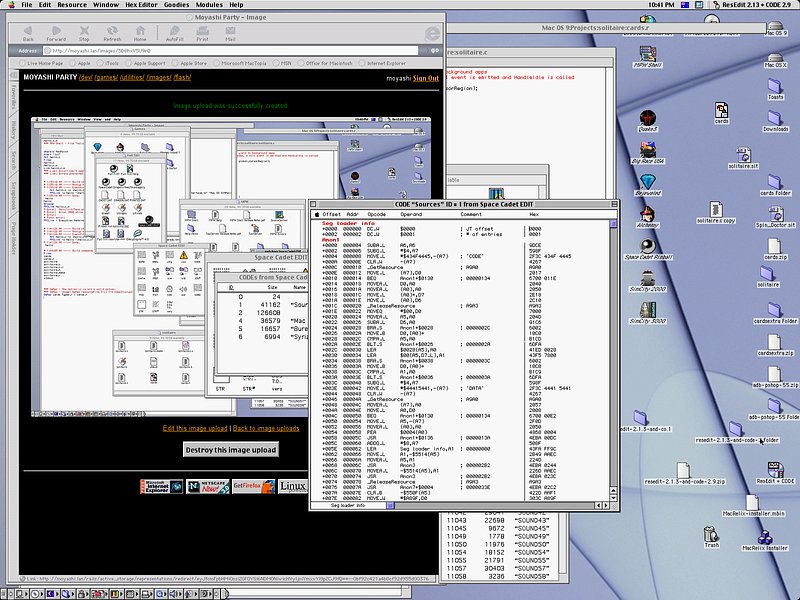Select the Space Cadet Pinball desktop icon
This screenshot has height=600, width=800.
(x=647, y=246)
